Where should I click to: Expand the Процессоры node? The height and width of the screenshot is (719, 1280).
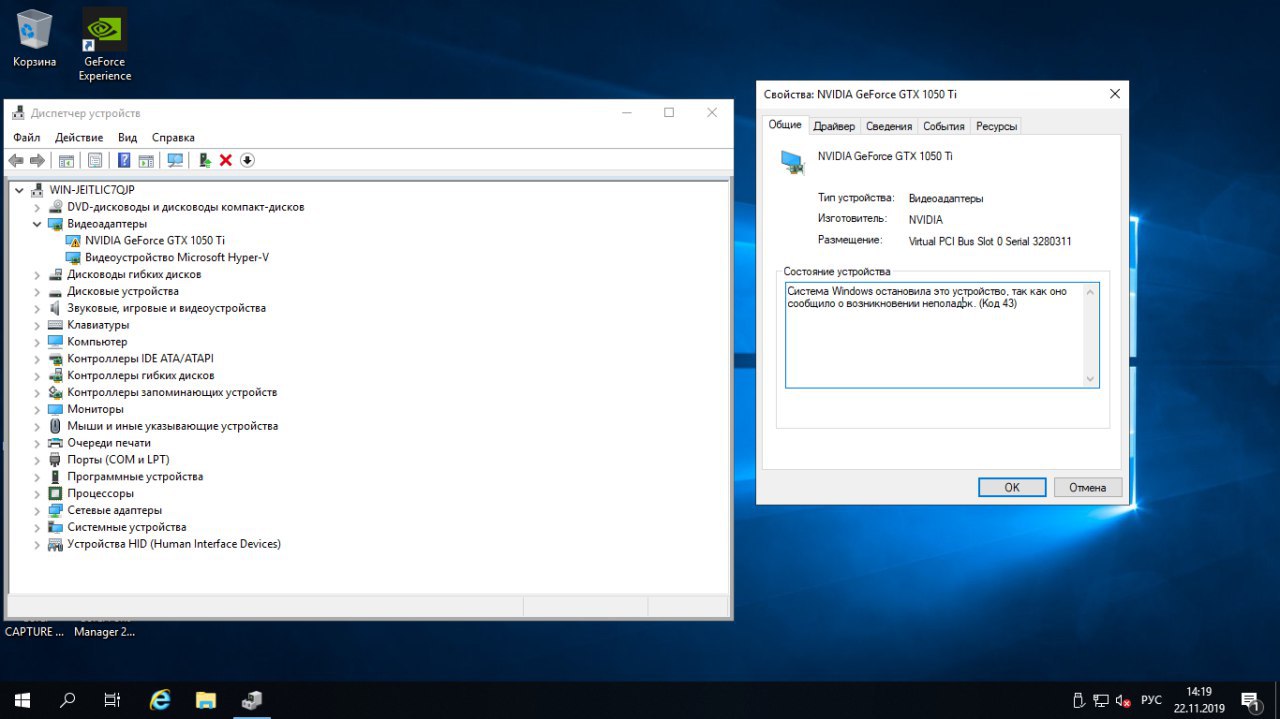[37, 493]
